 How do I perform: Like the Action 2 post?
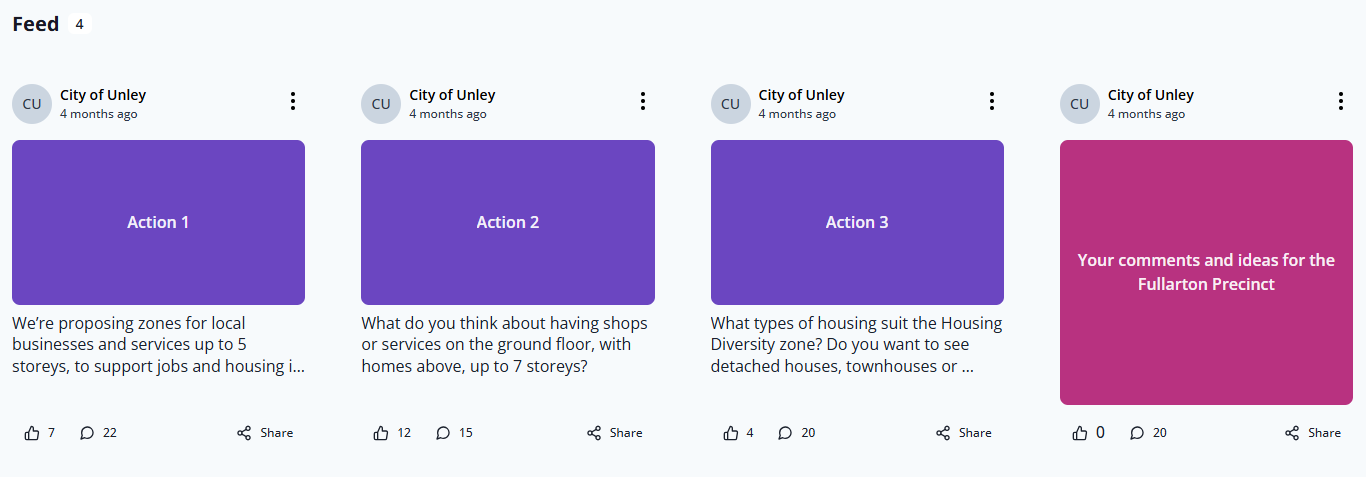(x=381, y=433)
